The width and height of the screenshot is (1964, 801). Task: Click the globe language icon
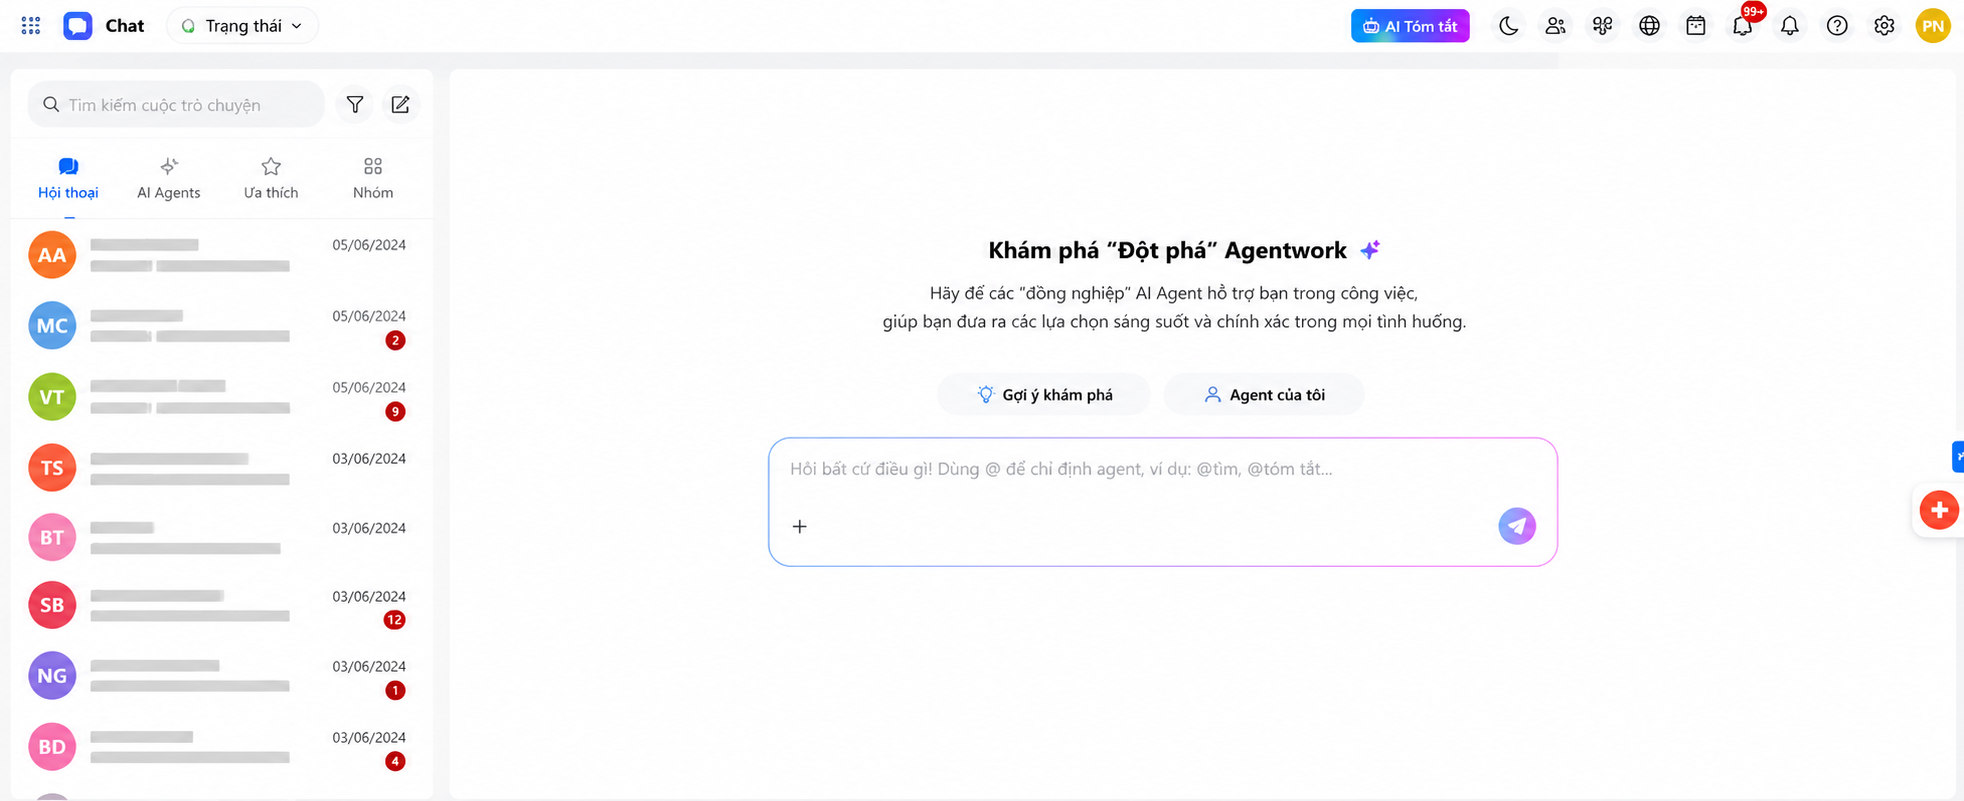[1649, 26]
